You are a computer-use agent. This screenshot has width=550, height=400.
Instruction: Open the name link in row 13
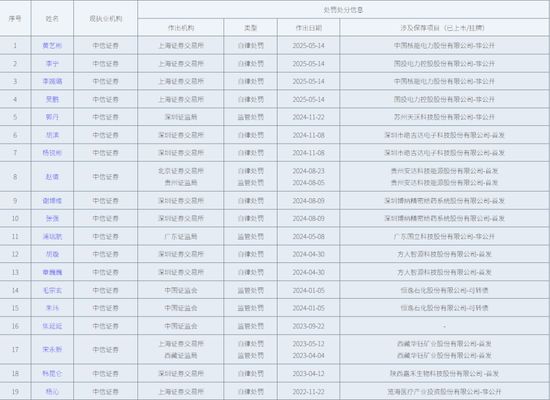[52, 272]
